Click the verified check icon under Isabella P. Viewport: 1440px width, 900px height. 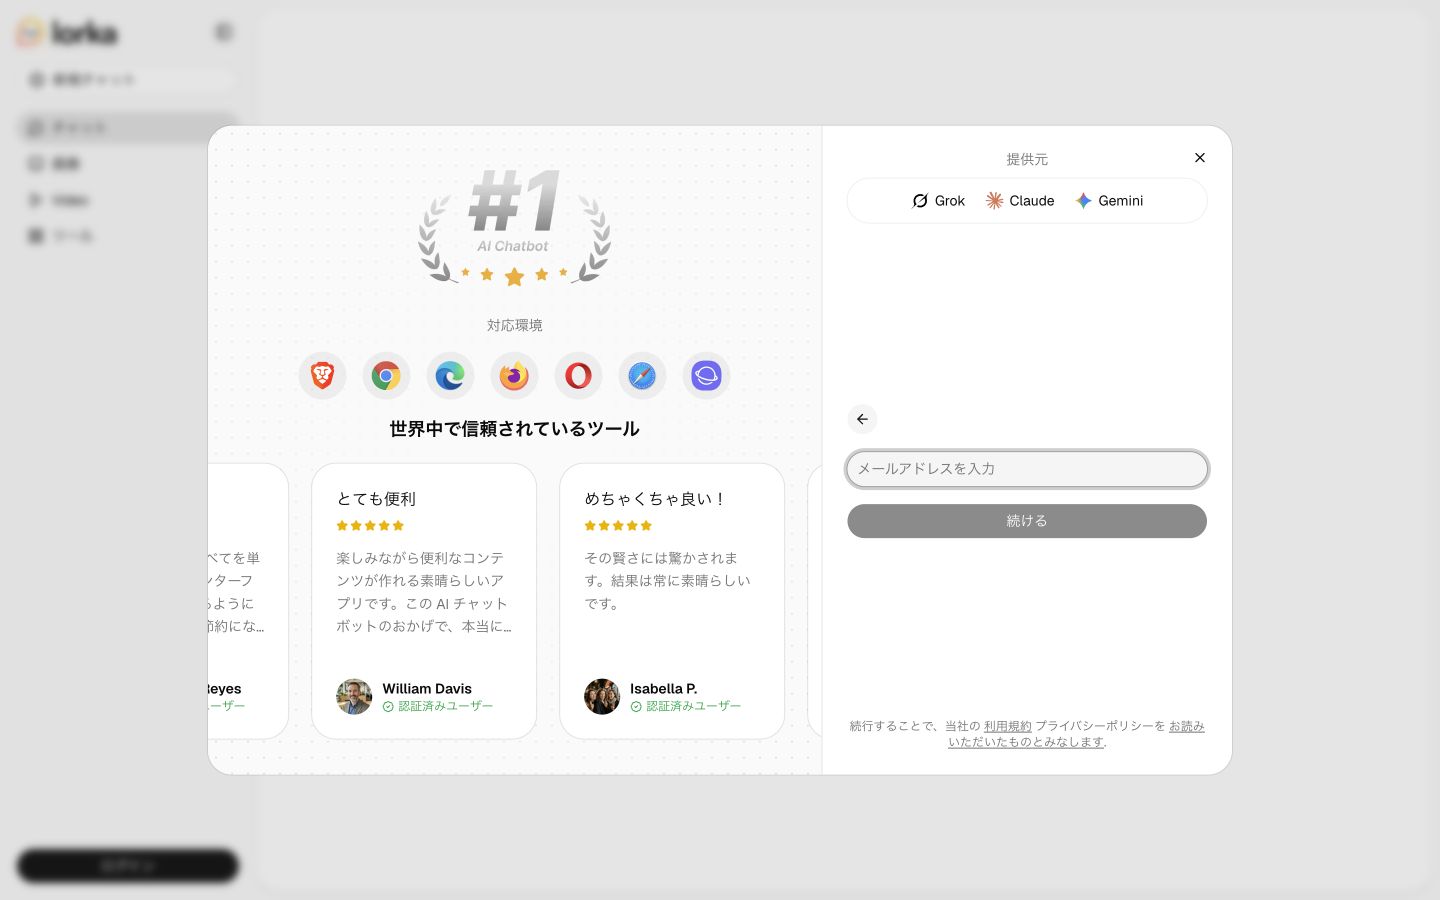pos(636,706)
